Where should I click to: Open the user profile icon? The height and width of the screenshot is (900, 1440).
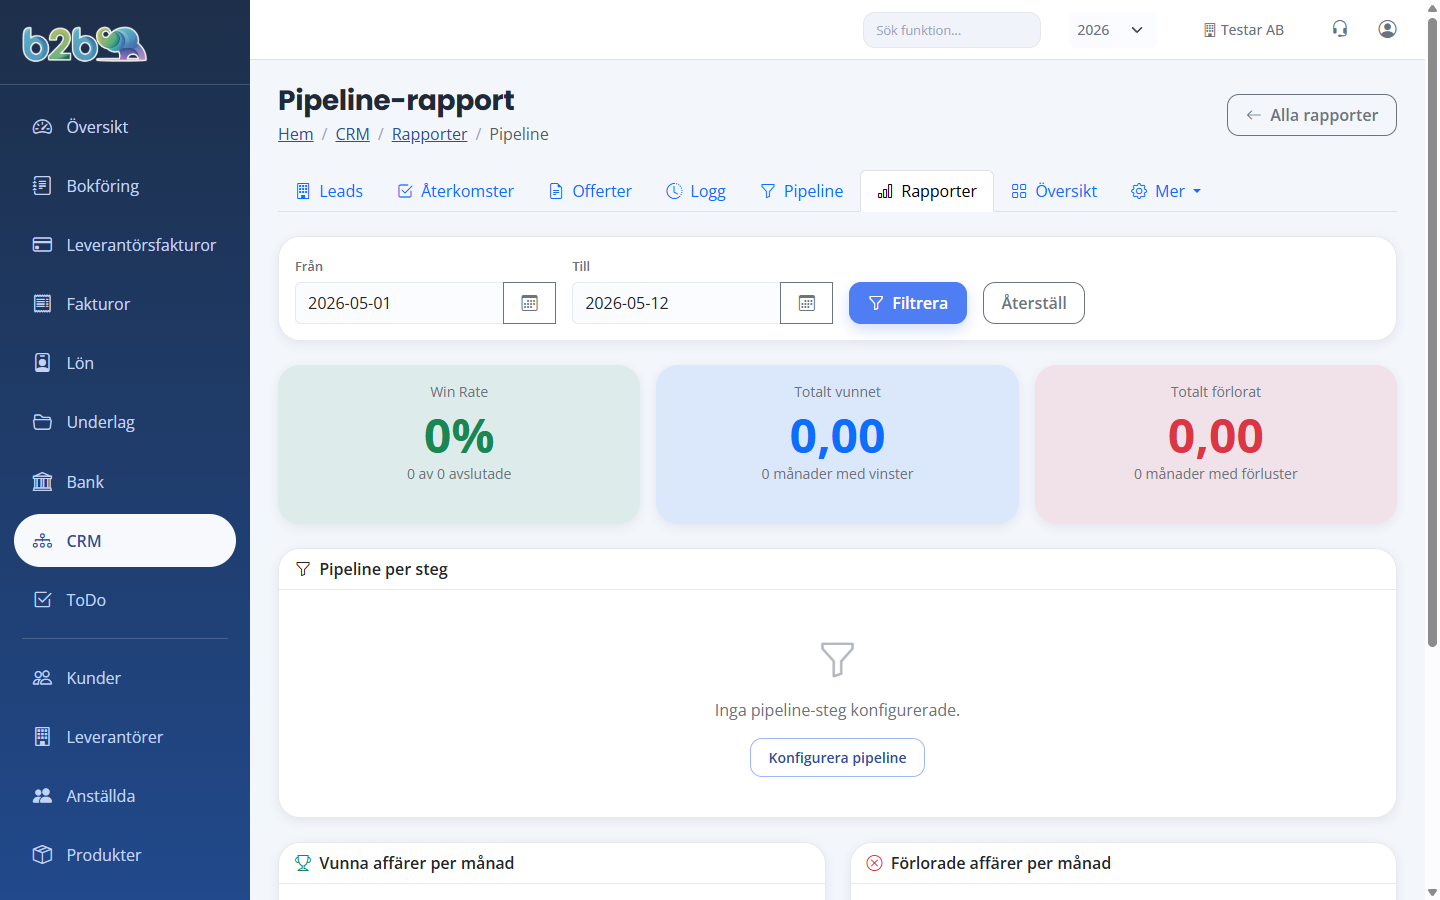[x=1387, y=29]
